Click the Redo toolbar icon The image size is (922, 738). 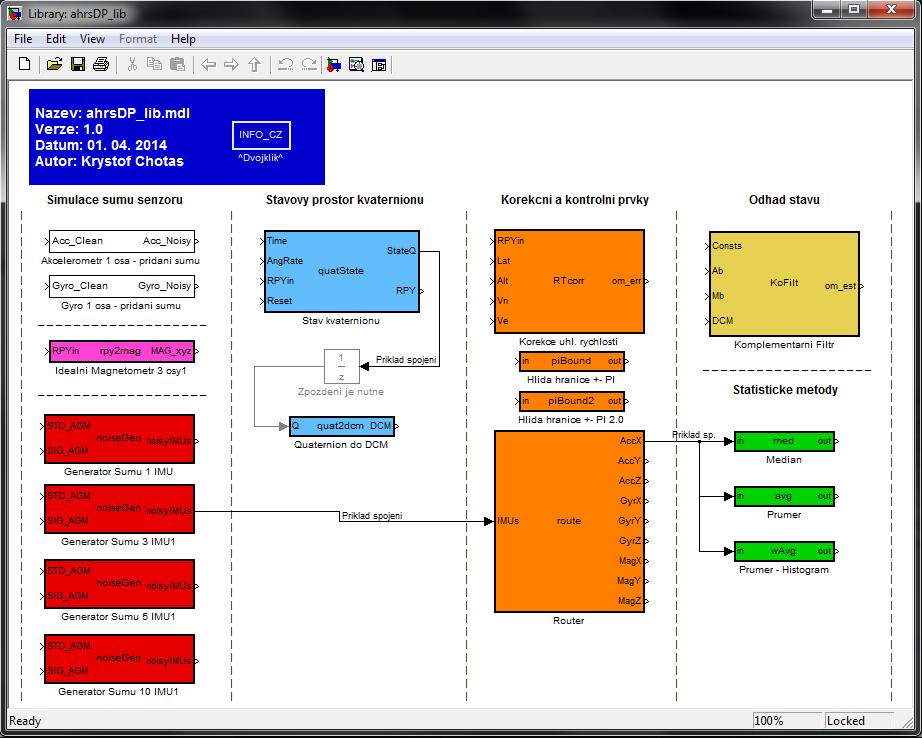pyautogui.click(x=309, y=64)
